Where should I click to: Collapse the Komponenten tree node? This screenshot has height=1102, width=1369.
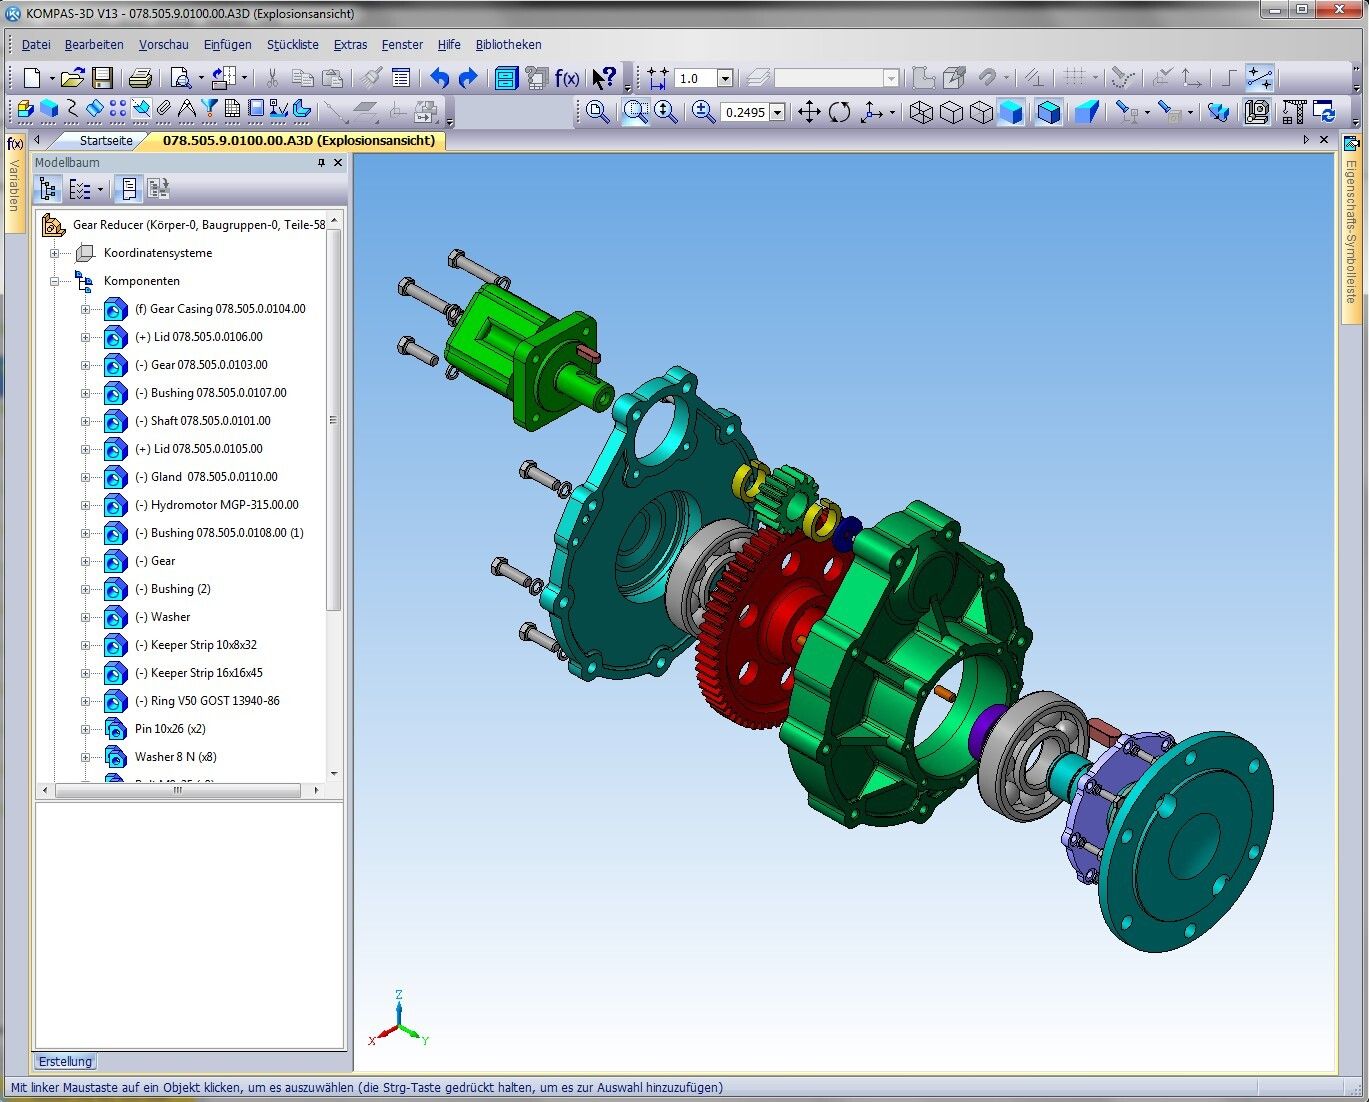coord(55,281)
